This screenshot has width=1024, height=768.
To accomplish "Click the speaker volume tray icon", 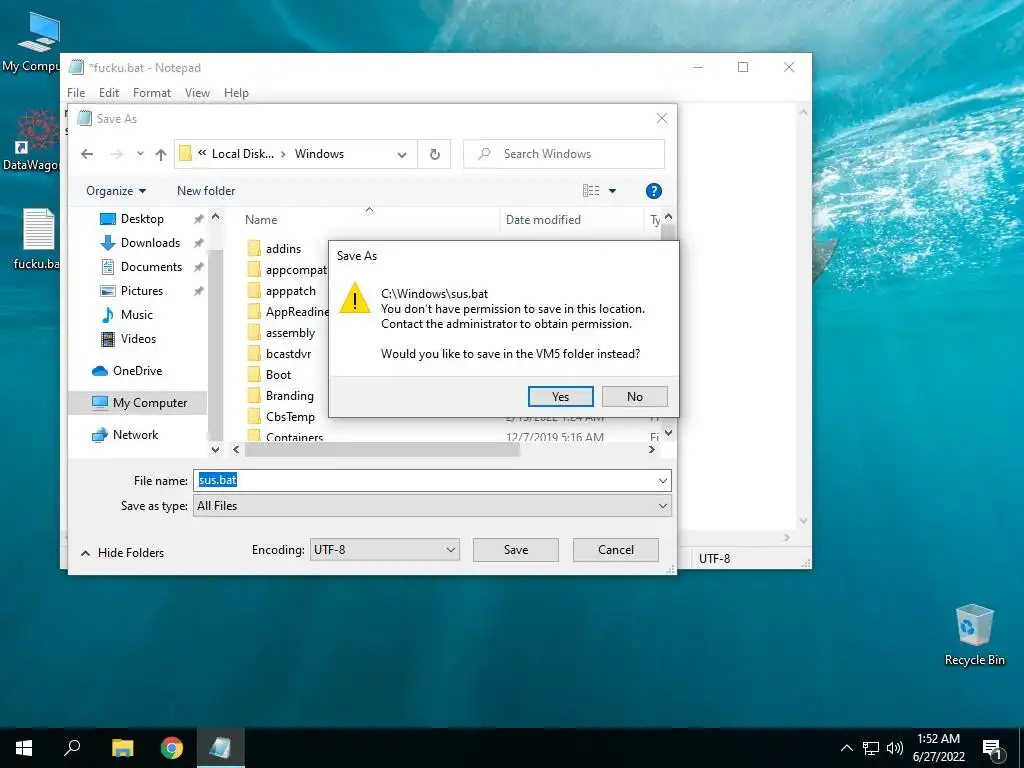I will (x=895, y=748).
